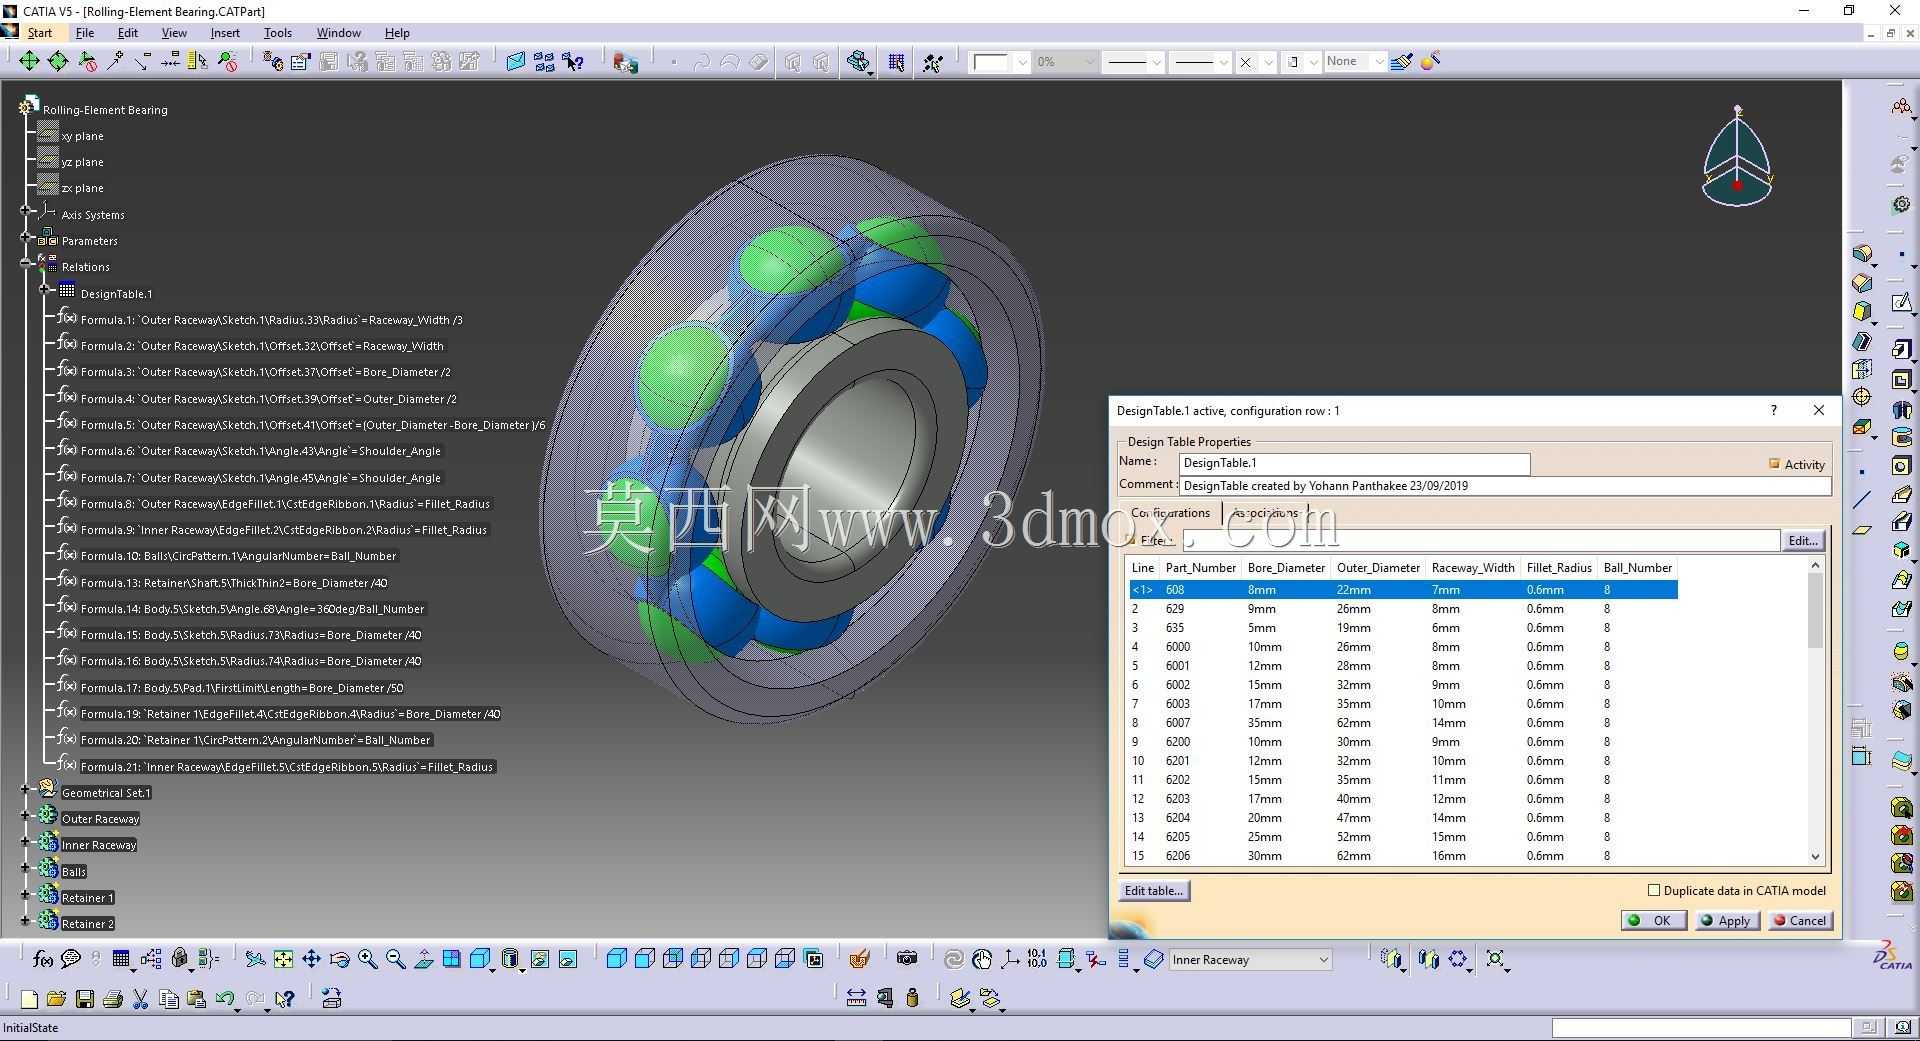
Task: Click the dialog's question mark help button
Action: [x=1774, y=410]
